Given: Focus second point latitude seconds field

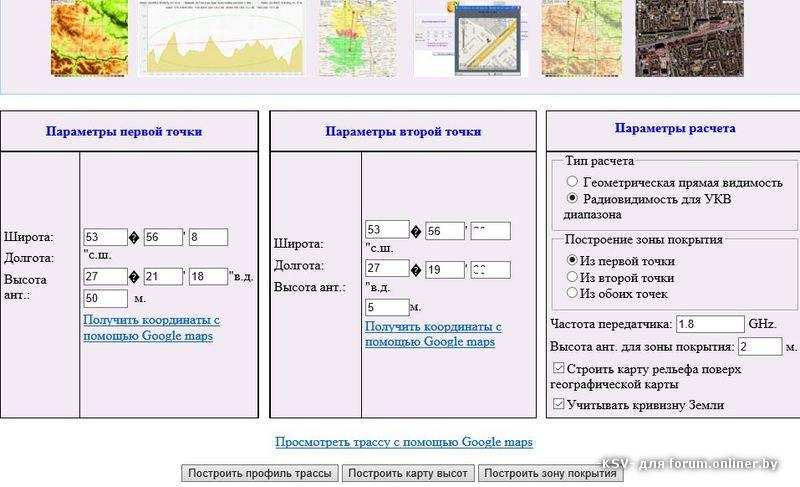Looking at the screenshot, I should (490, 231).
